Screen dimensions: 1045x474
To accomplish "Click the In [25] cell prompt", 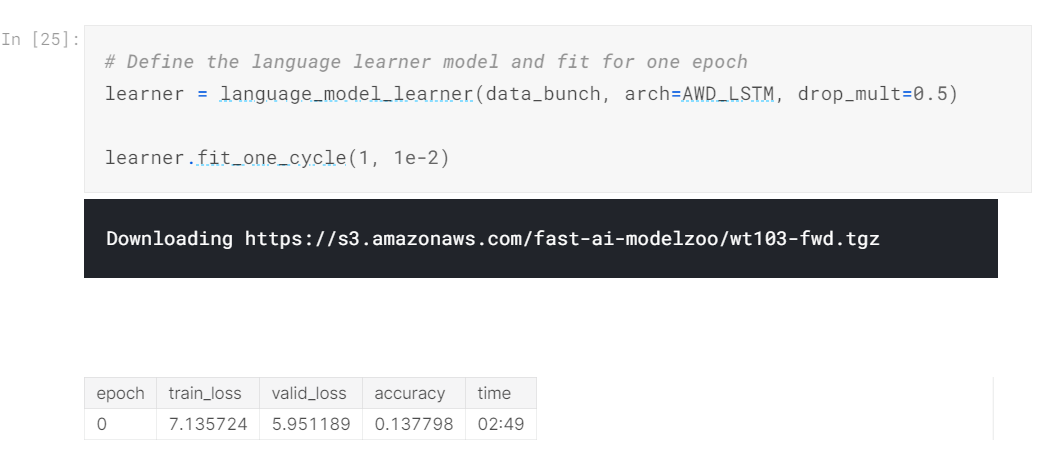I will click(x=42, y=40).
